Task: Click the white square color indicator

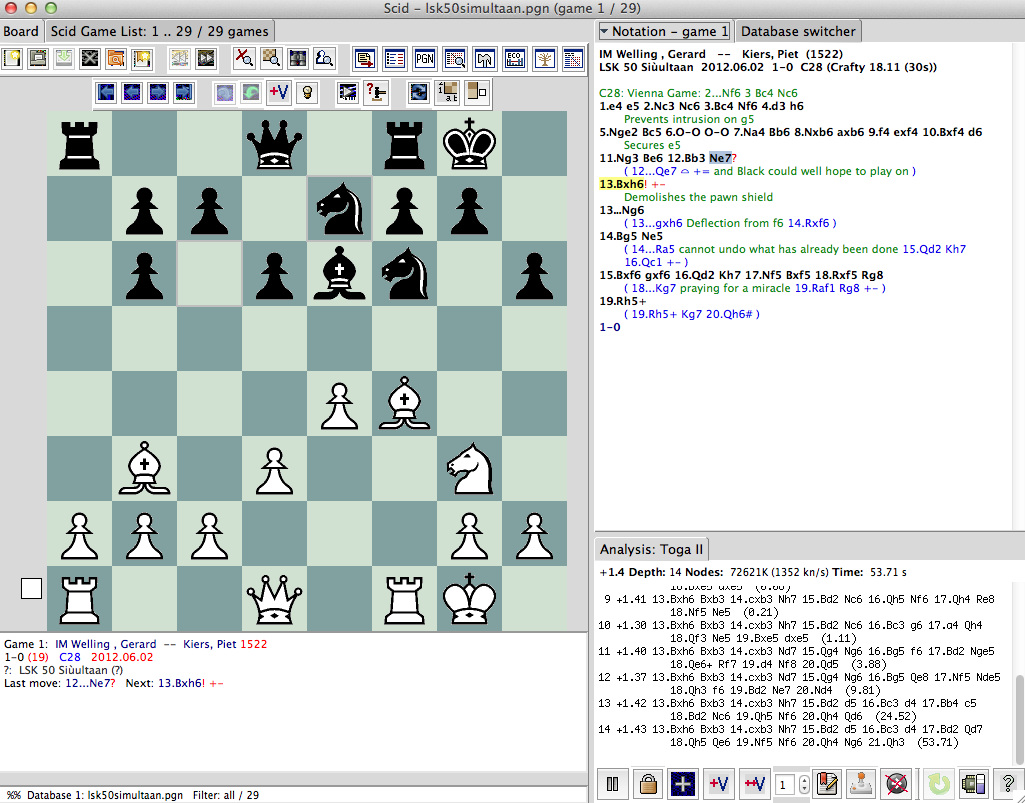Action: pyautogui.click(x=31, y=588)
